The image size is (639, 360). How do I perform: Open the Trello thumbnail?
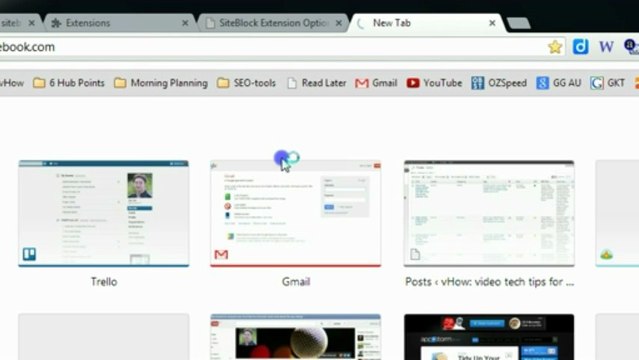click(x=104, y=214)
